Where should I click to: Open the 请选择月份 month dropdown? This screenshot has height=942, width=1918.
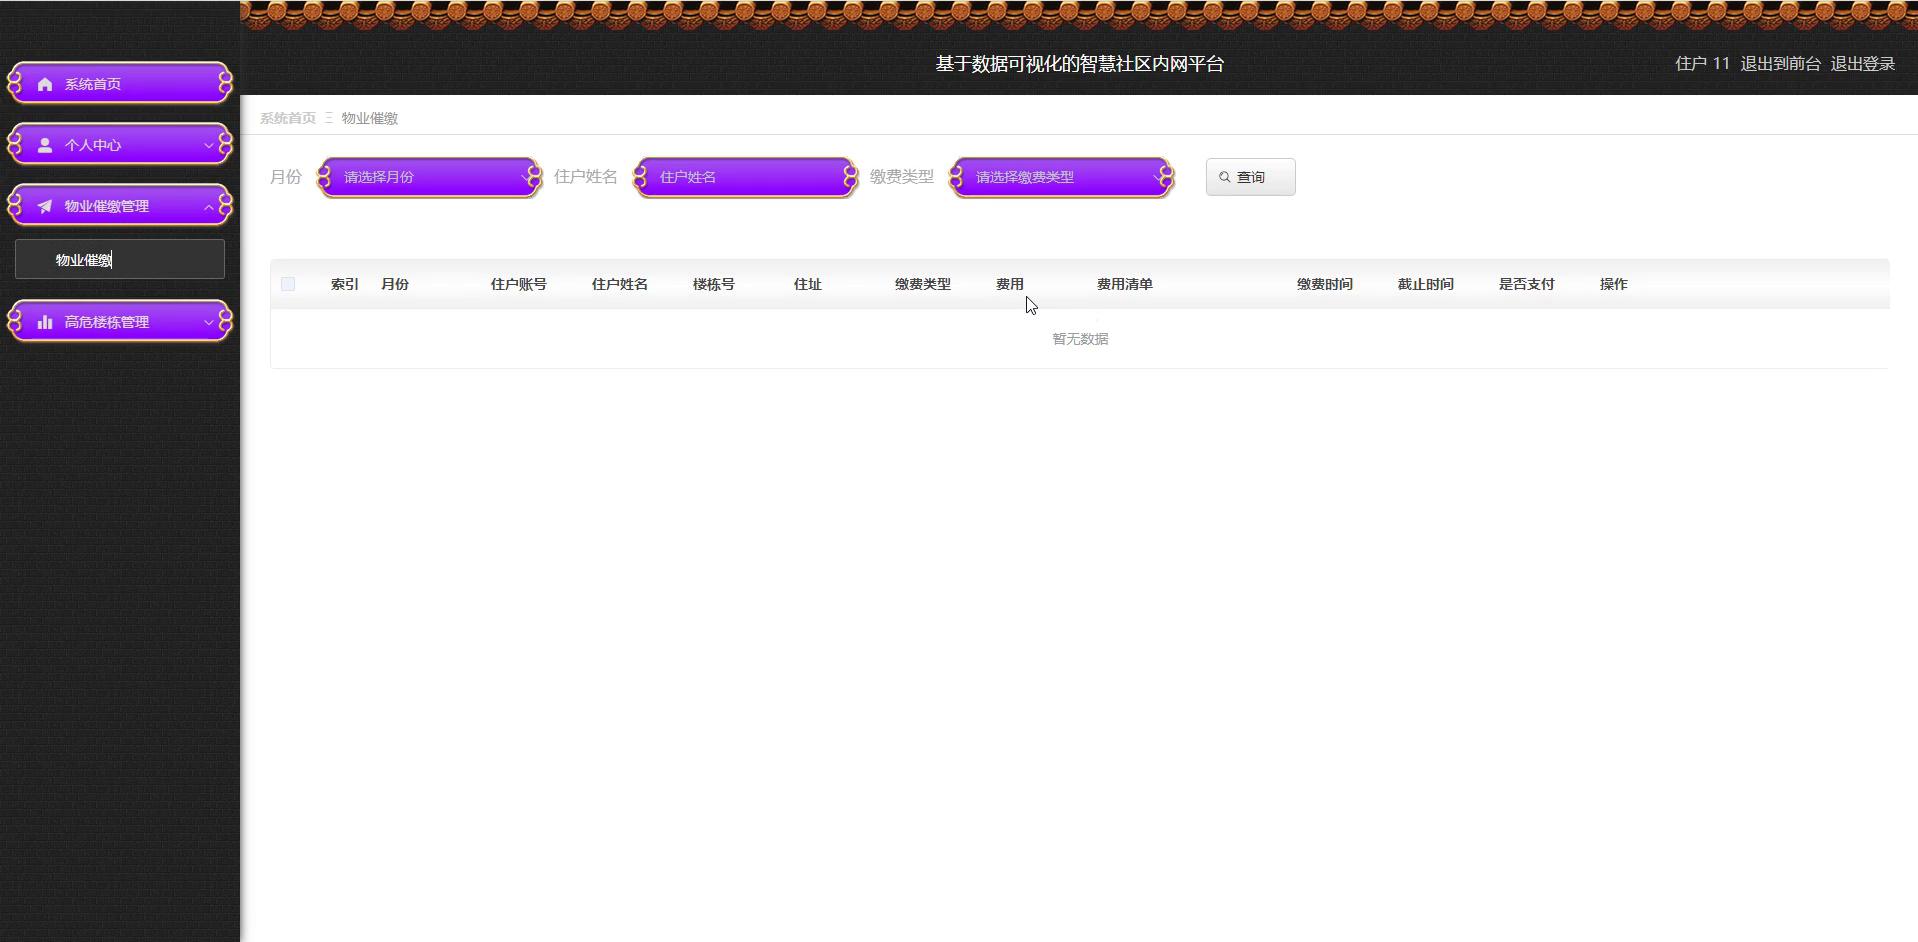click(x=430, y=177)
